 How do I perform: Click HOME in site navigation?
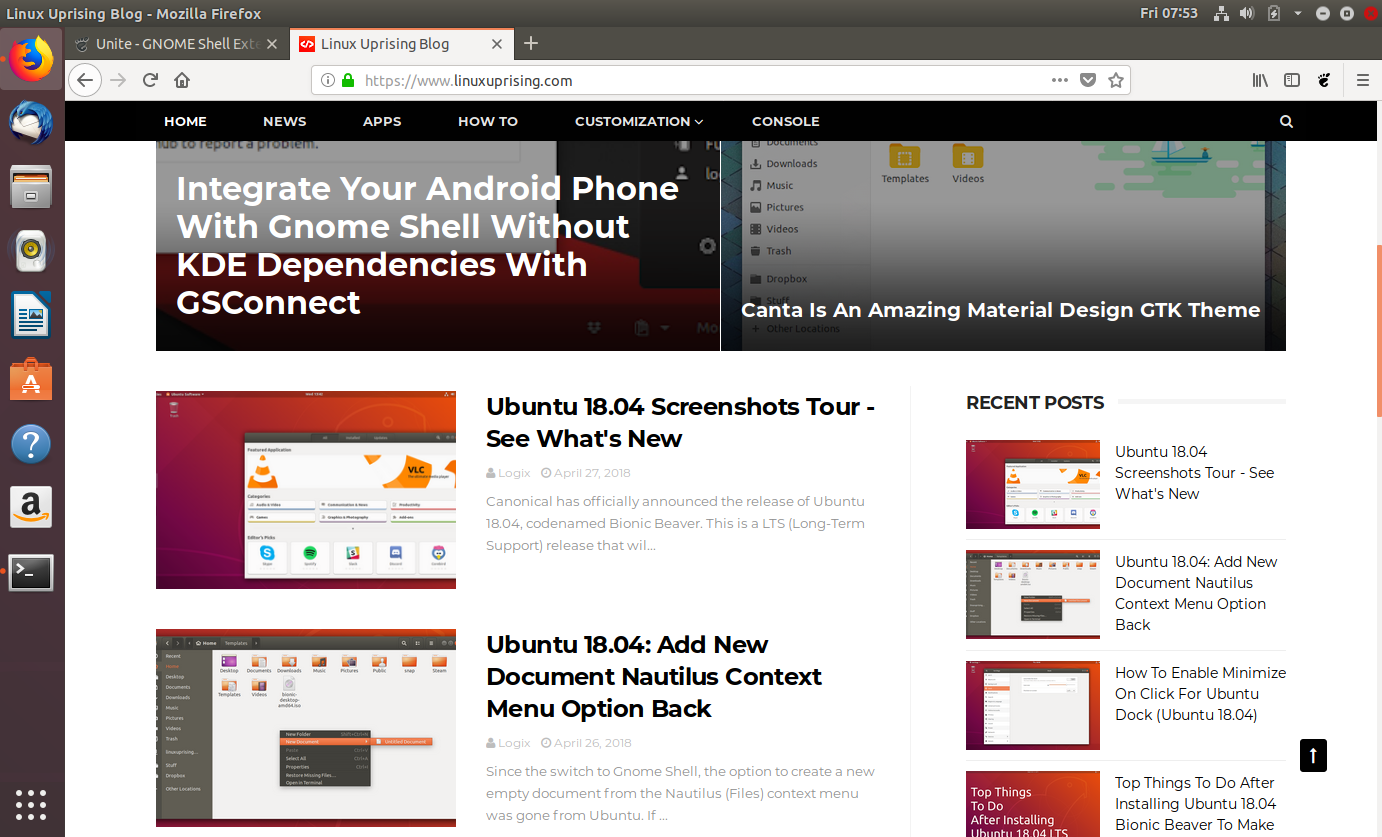pyautogui.click(x=185, y=121)
